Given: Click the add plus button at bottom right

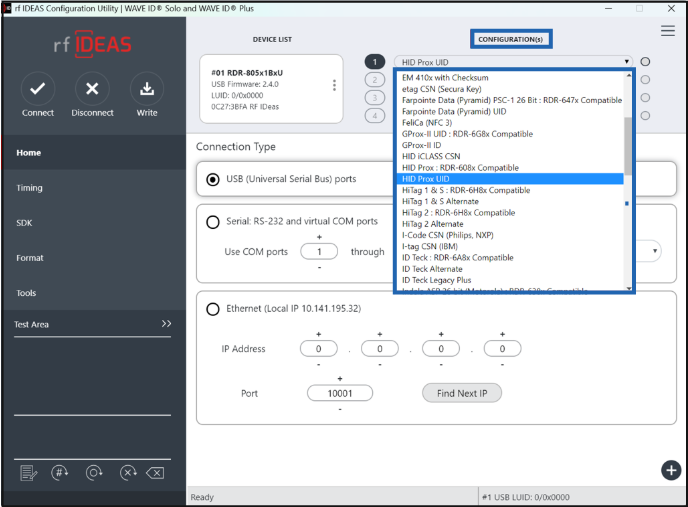Looking at the screenshot, I should point(671,470).
